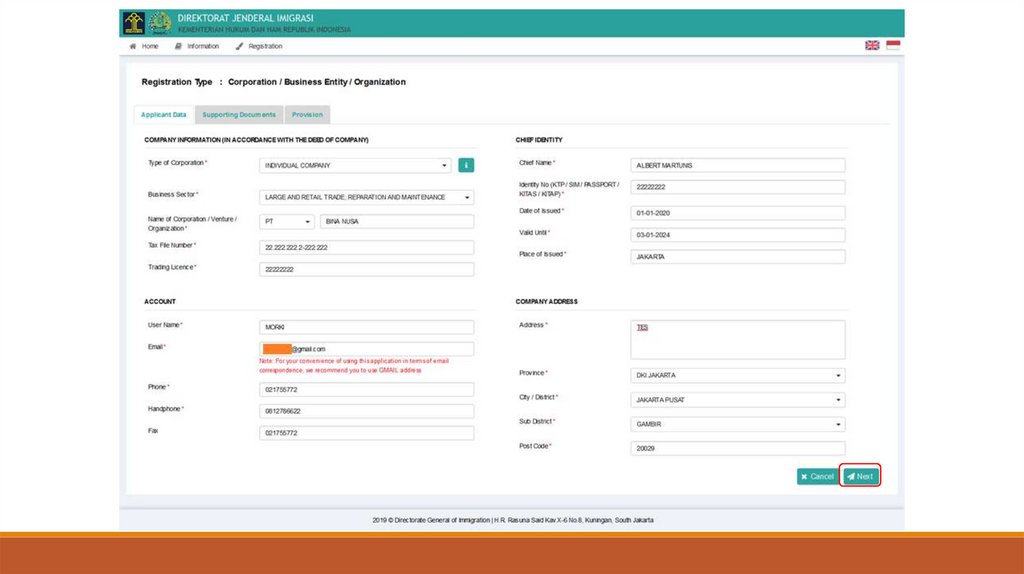Viewport: 1024px width, 574px height.
Task: Click the red GMAIL recommendation note
Action: [354, 366]
